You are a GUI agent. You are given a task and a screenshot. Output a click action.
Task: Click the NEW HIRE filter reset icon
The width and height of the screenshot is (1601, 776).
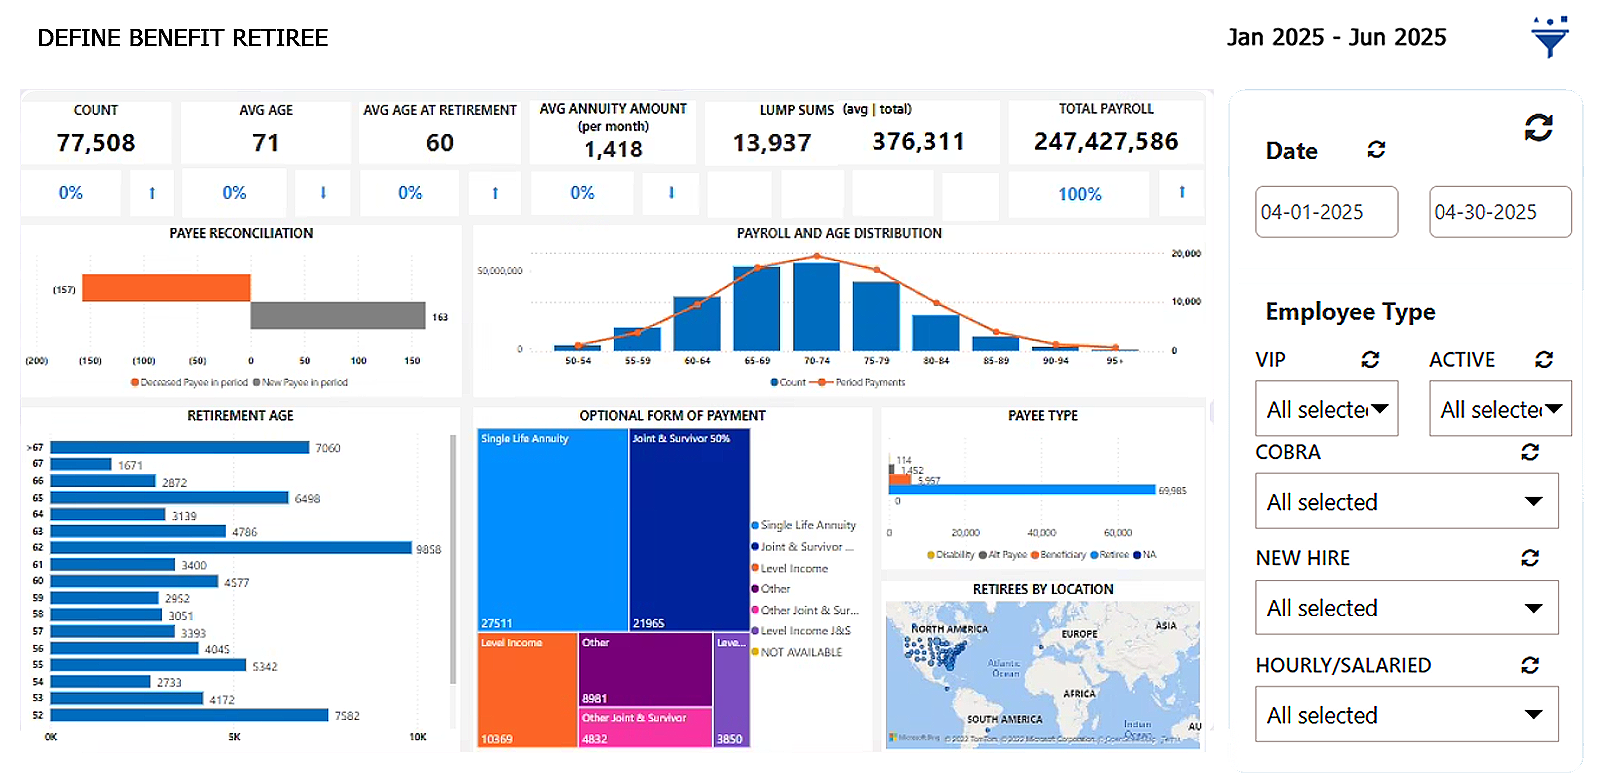tap(1530, 558)
